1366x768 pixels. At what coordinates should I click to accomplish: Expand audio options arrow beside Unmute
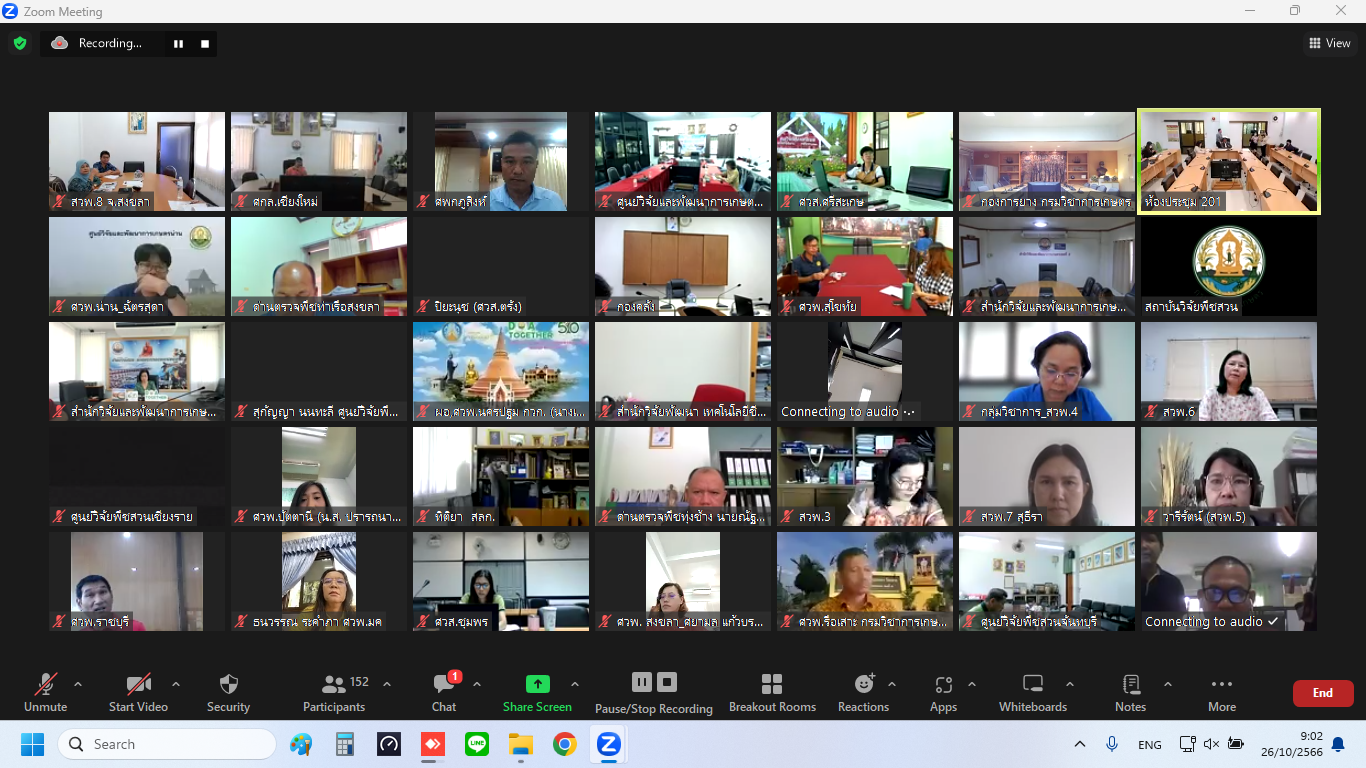78,684
